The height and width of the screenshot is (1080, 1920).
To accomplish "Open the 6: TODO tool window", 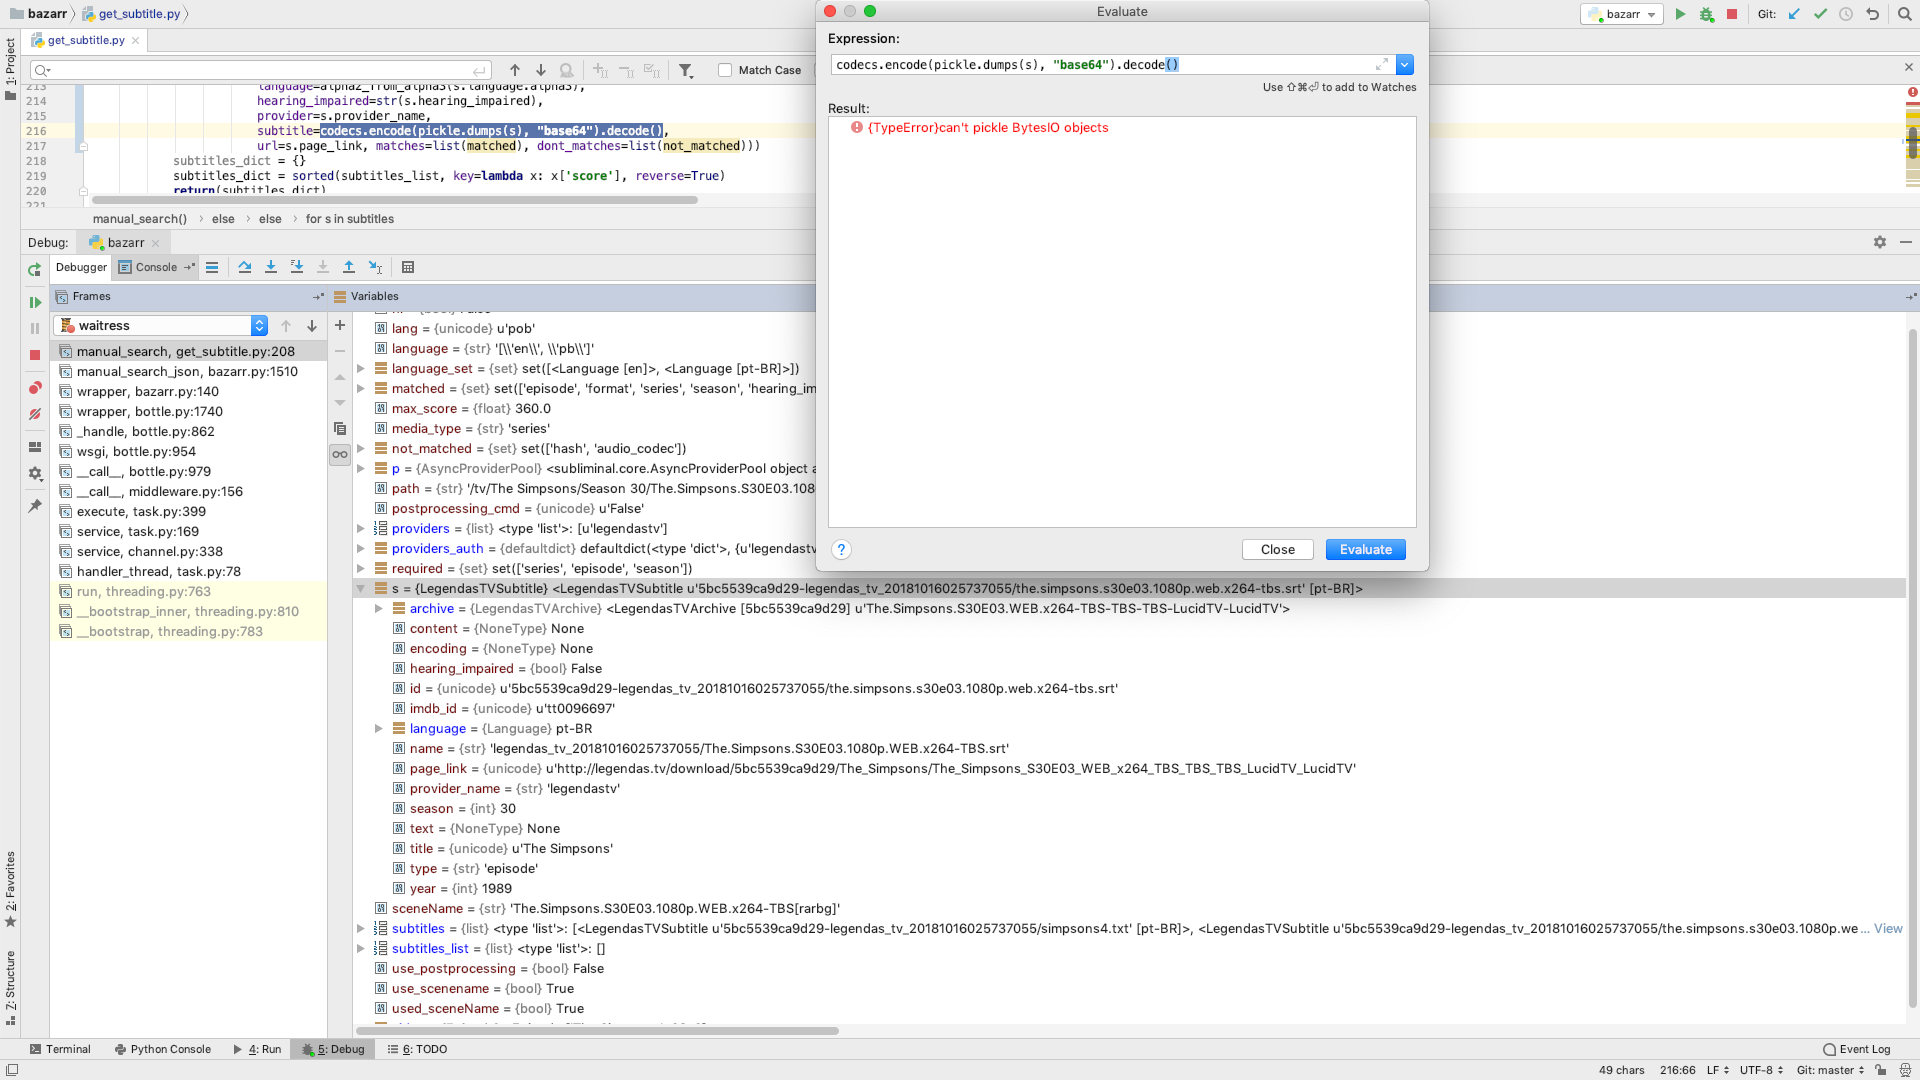I will (418, 1049).
